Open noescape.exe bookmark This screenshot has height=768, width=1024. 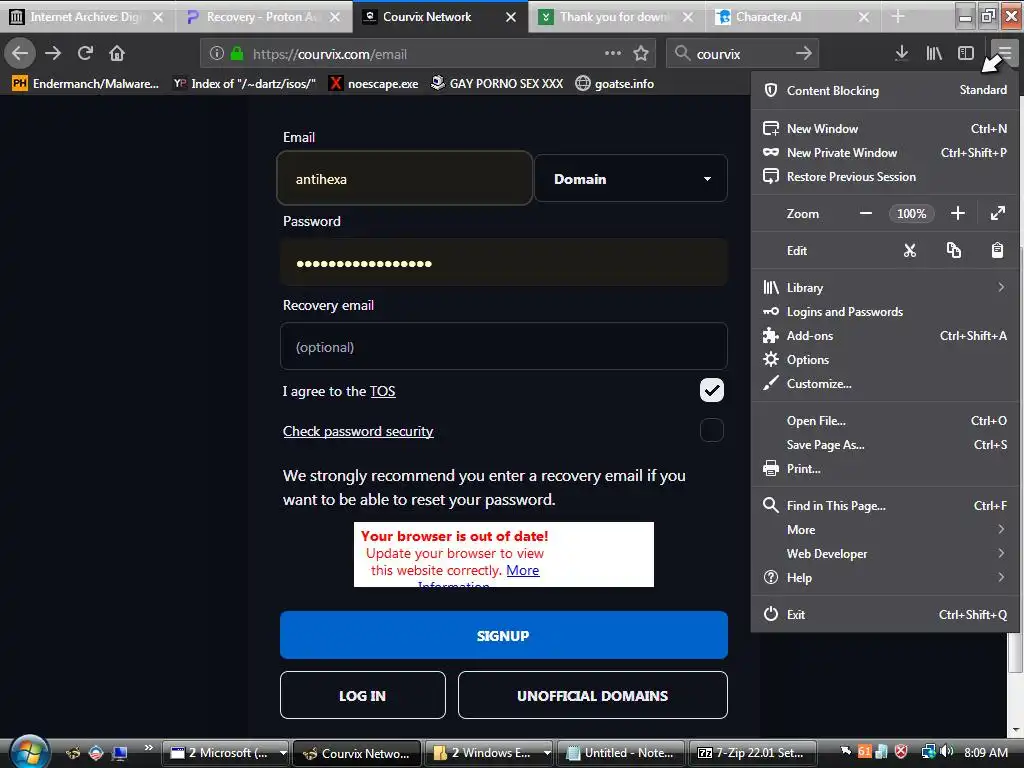click(374, 84)
